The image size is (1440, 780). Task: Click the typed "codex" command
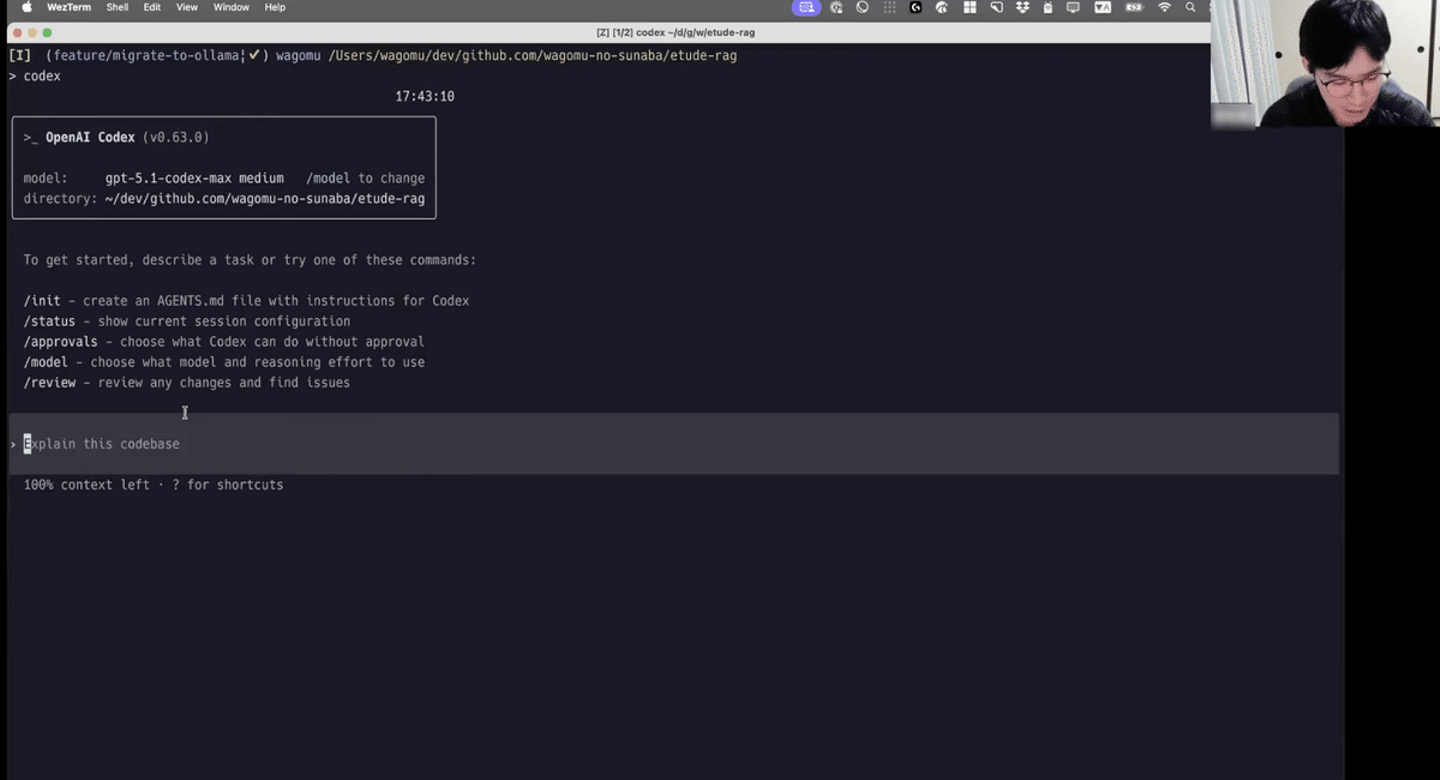click(42, 76)
